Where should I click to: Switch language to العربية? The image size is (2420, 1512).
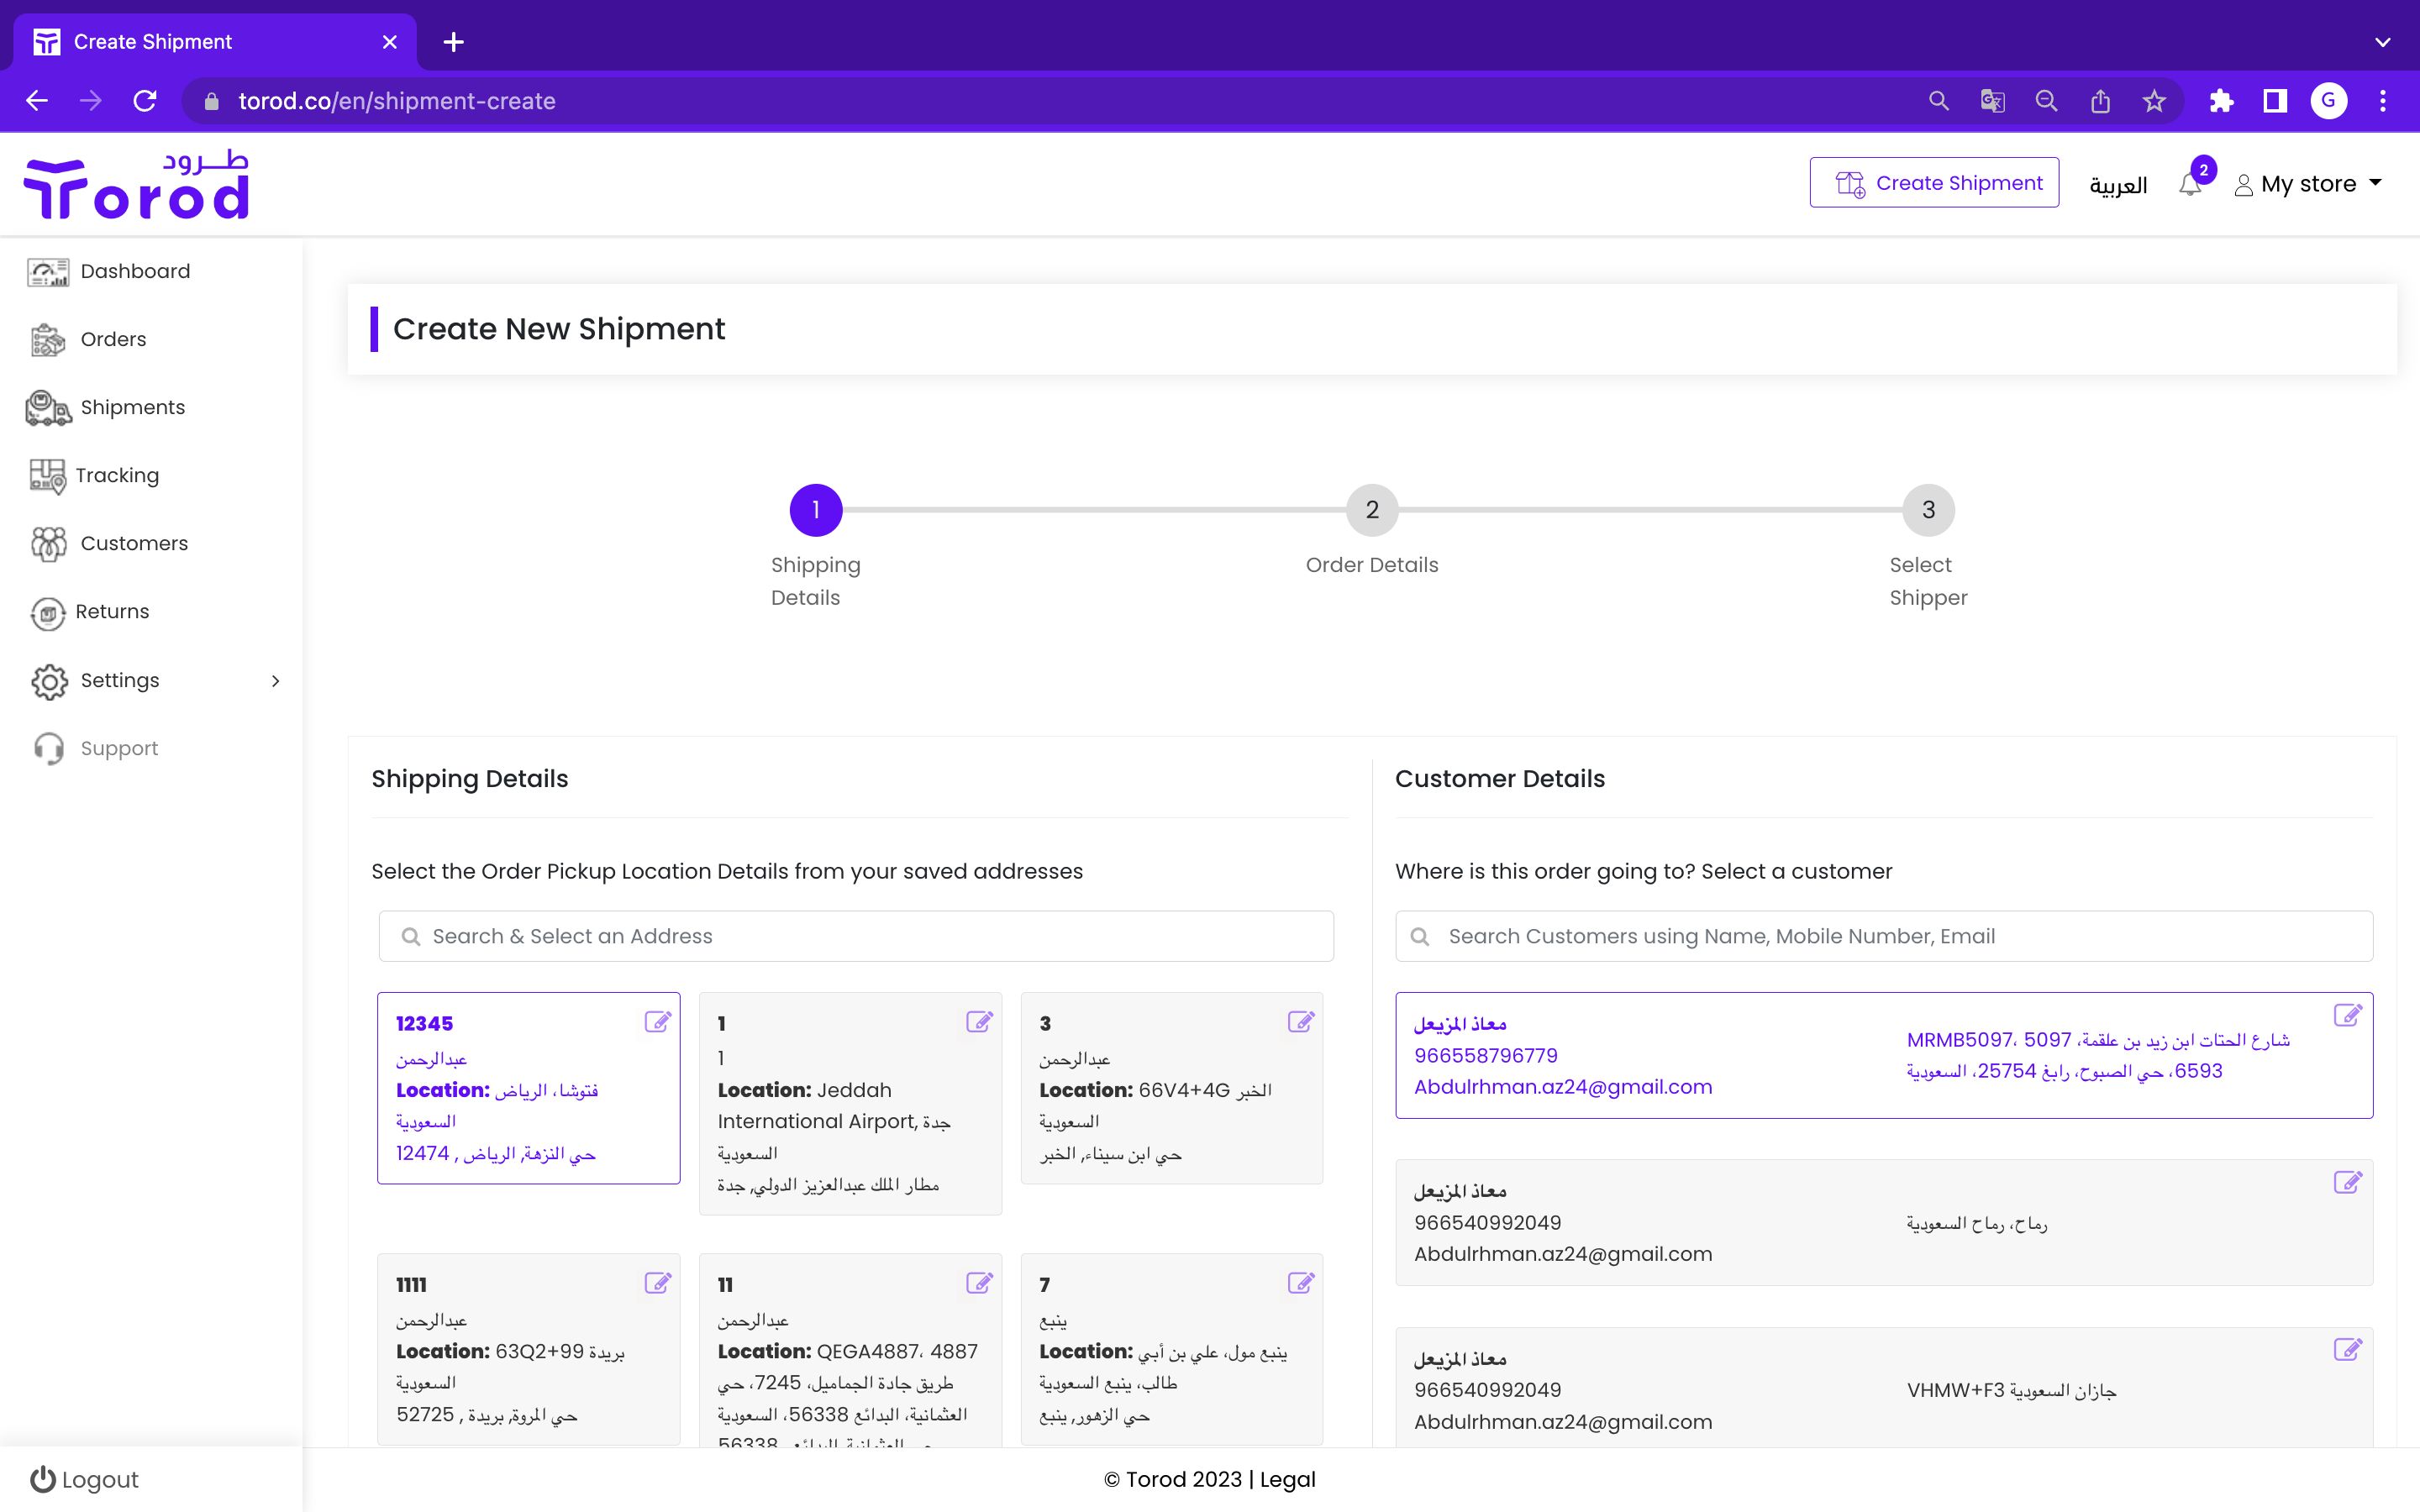[2118, 185]
